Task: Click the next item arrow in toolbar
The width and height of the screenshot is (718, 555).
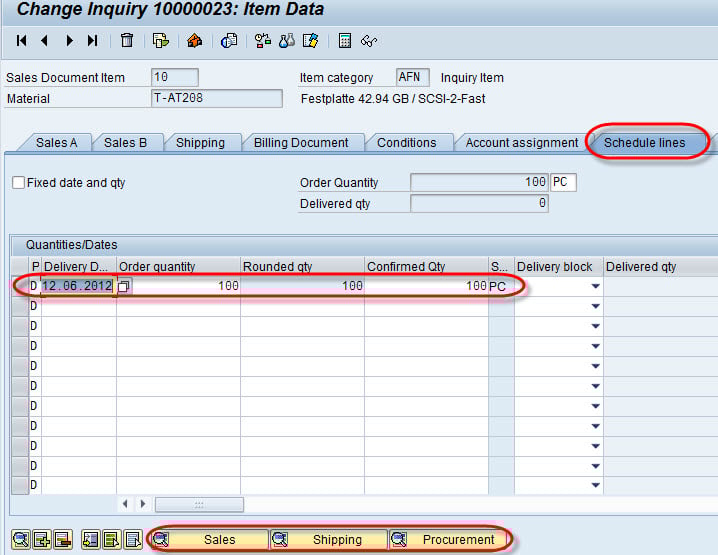Action: [69, 41]
